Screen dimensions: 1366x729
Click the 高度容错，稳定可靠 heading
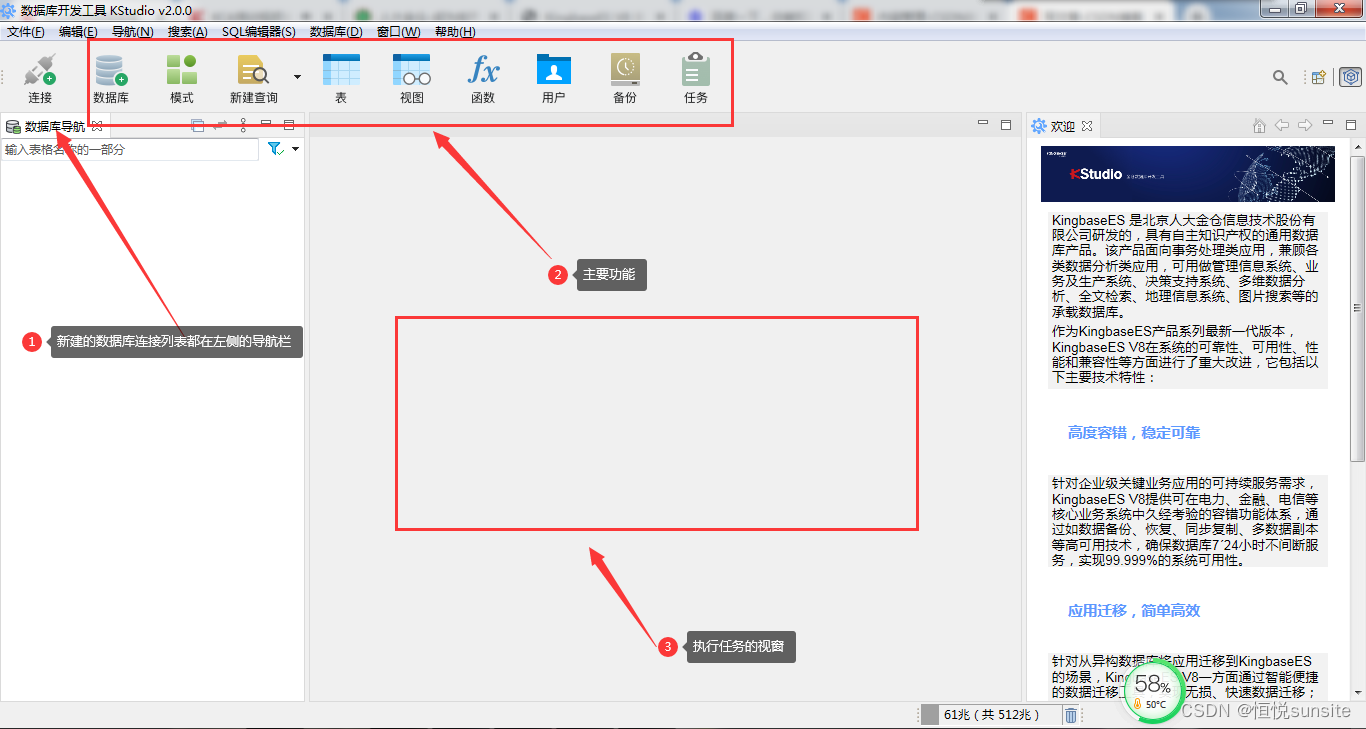point(1134,433)
